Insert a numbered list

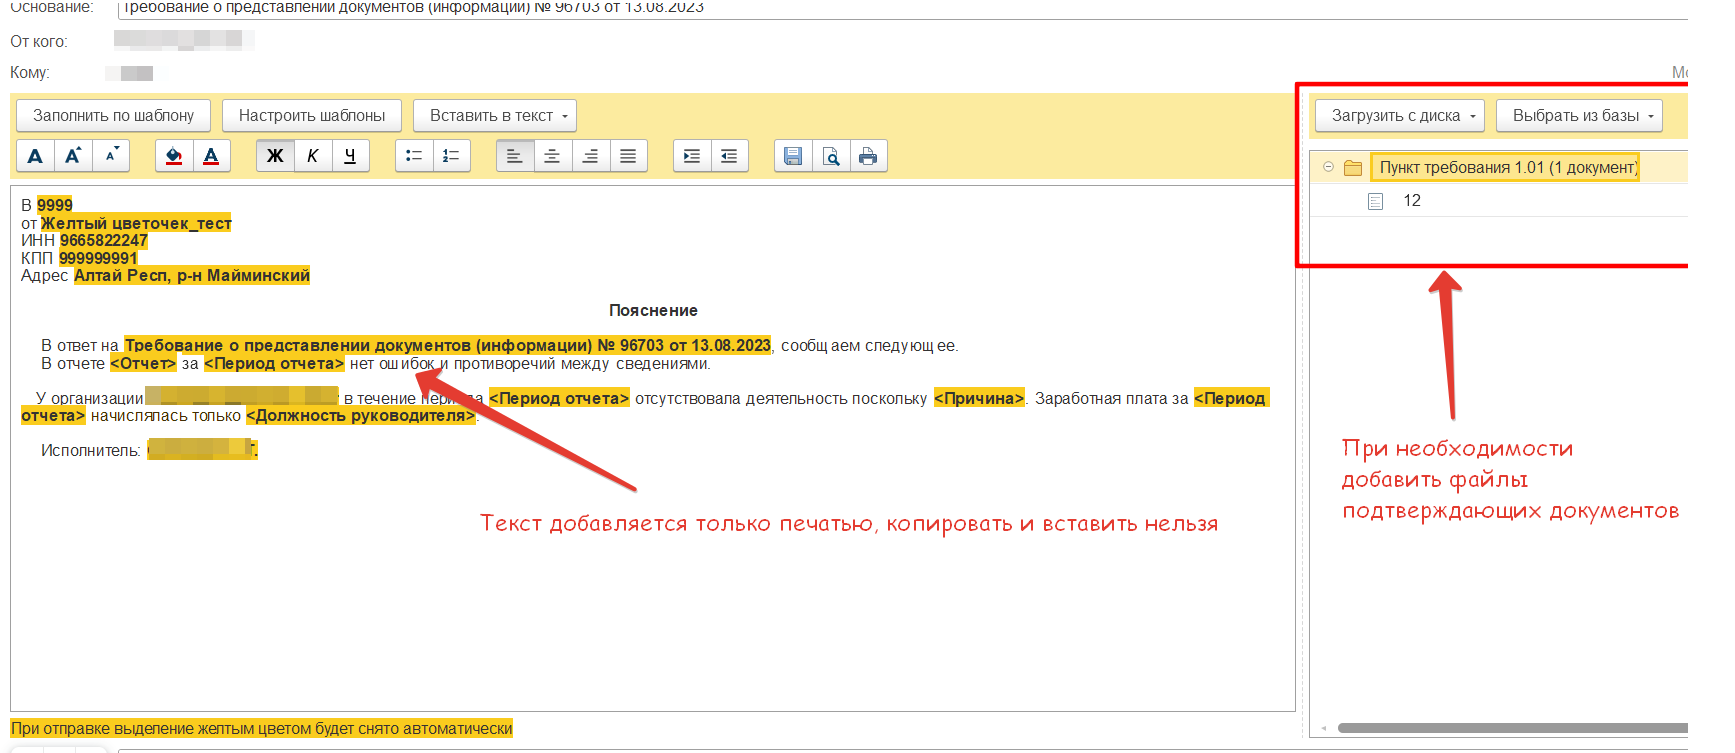tap(451, 156)
